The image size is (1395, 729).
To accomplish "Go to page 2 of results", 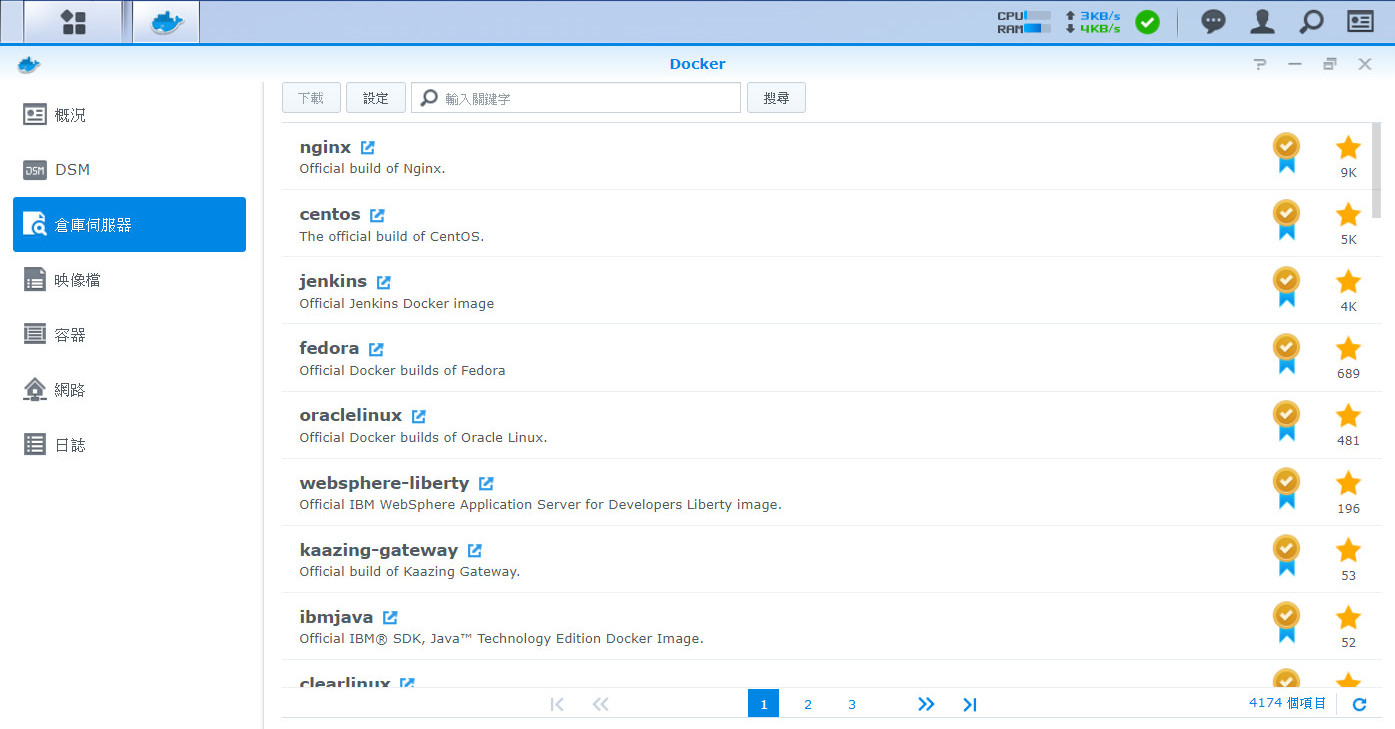I will click(808, 704).
